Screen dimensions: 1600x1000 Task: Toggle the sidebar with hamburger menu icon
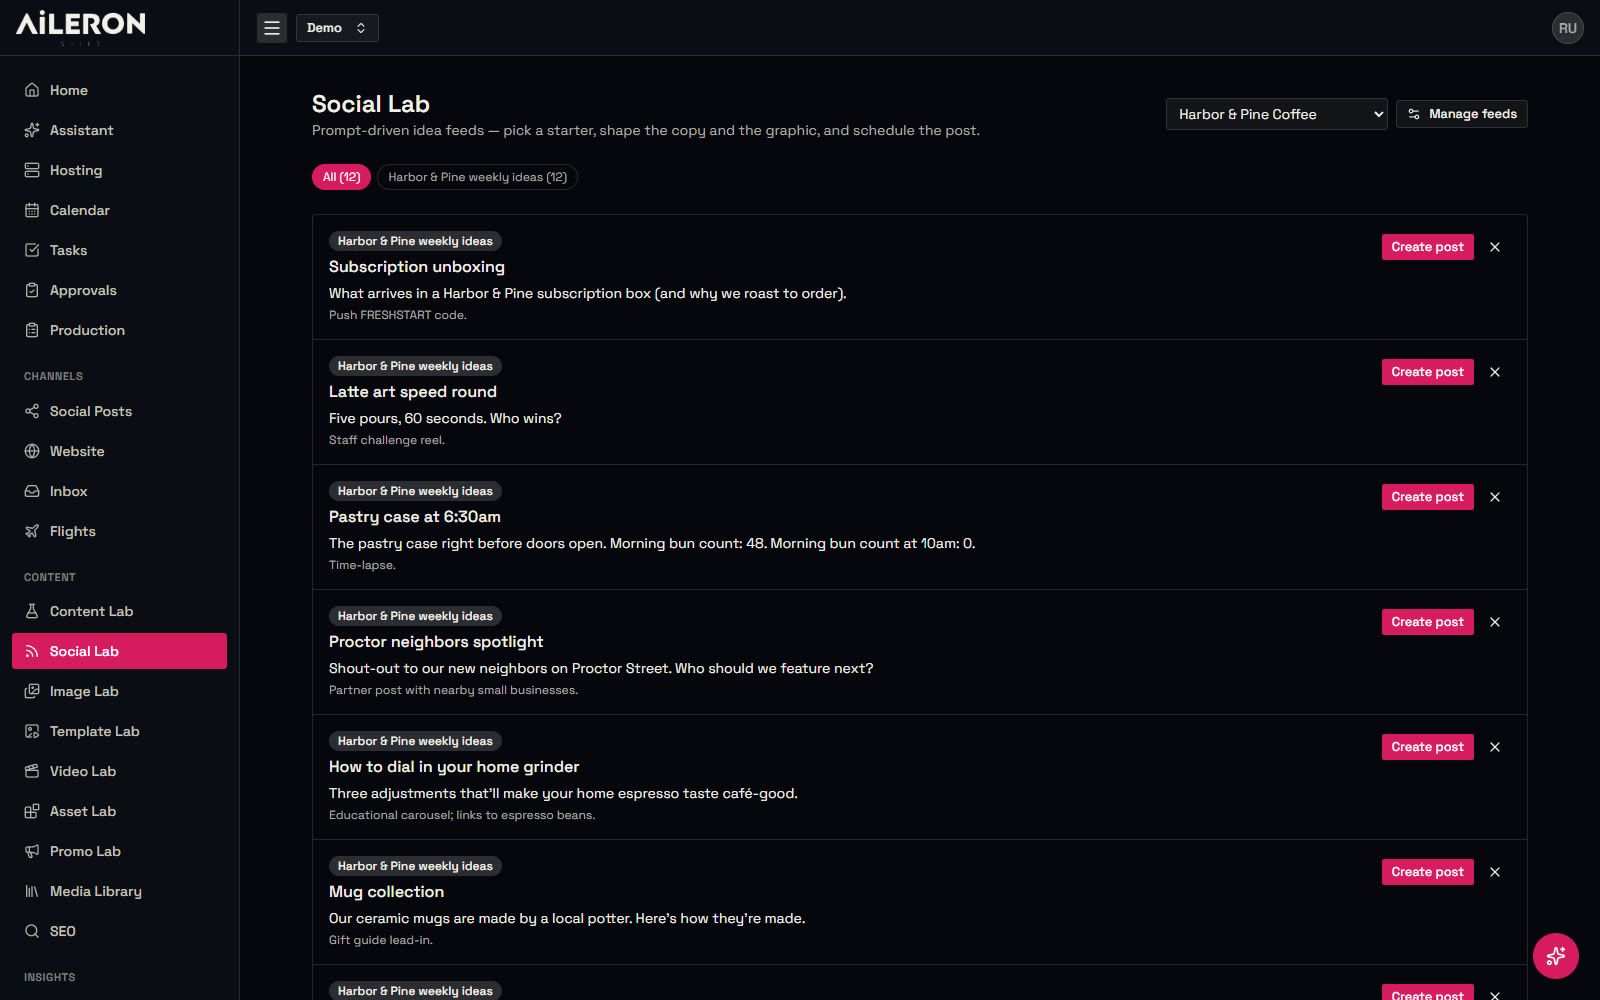[272, 28]
